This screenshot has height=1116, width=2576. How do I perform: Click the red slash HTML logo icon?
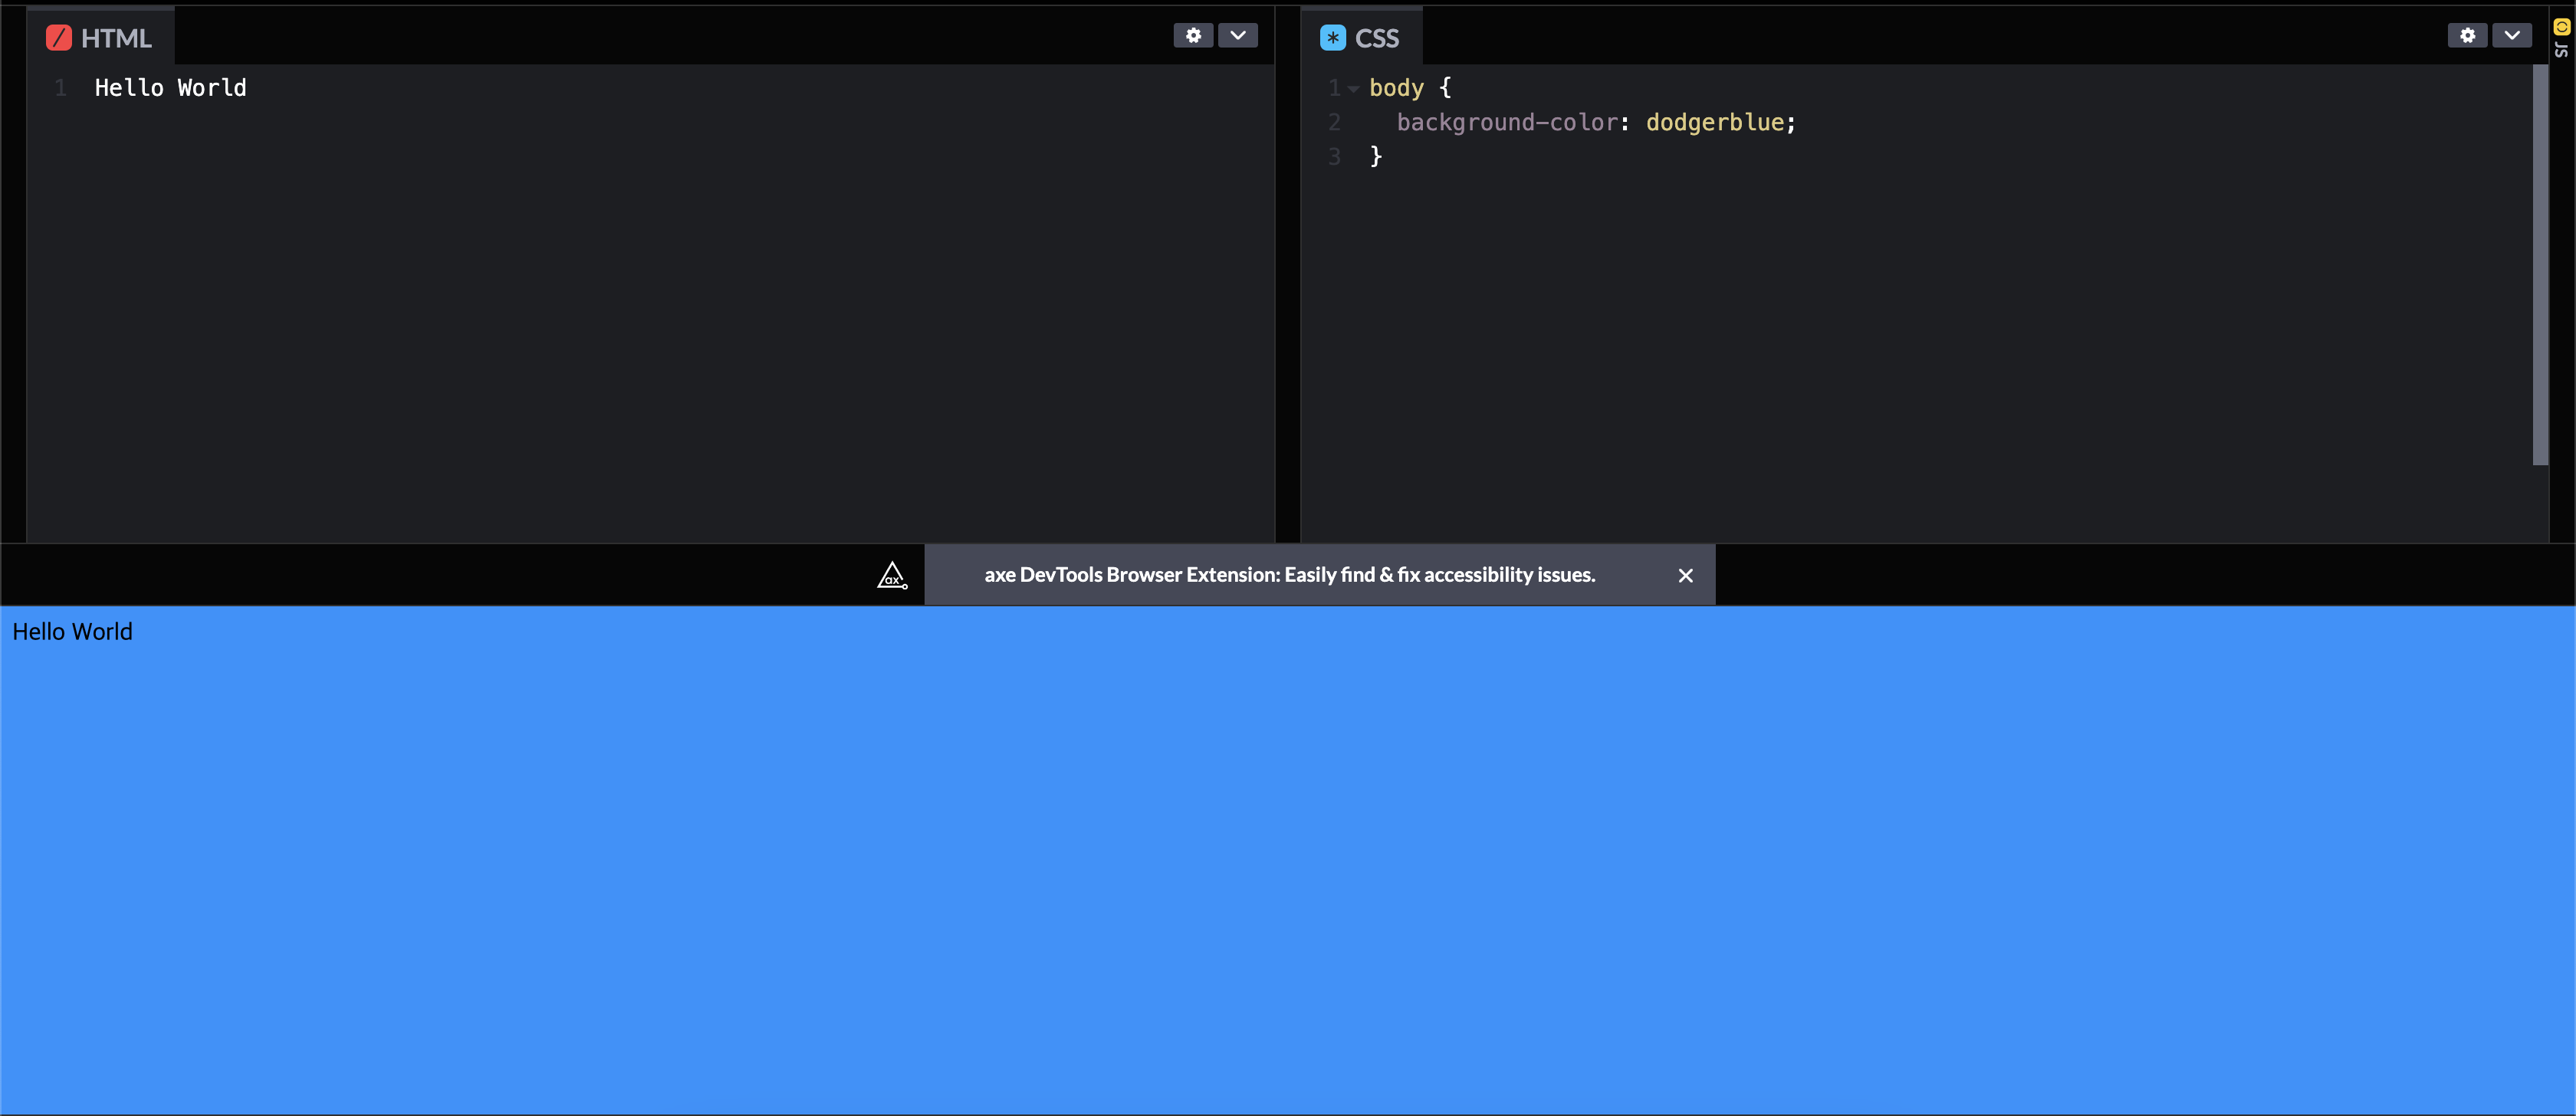tap(59, 38)
